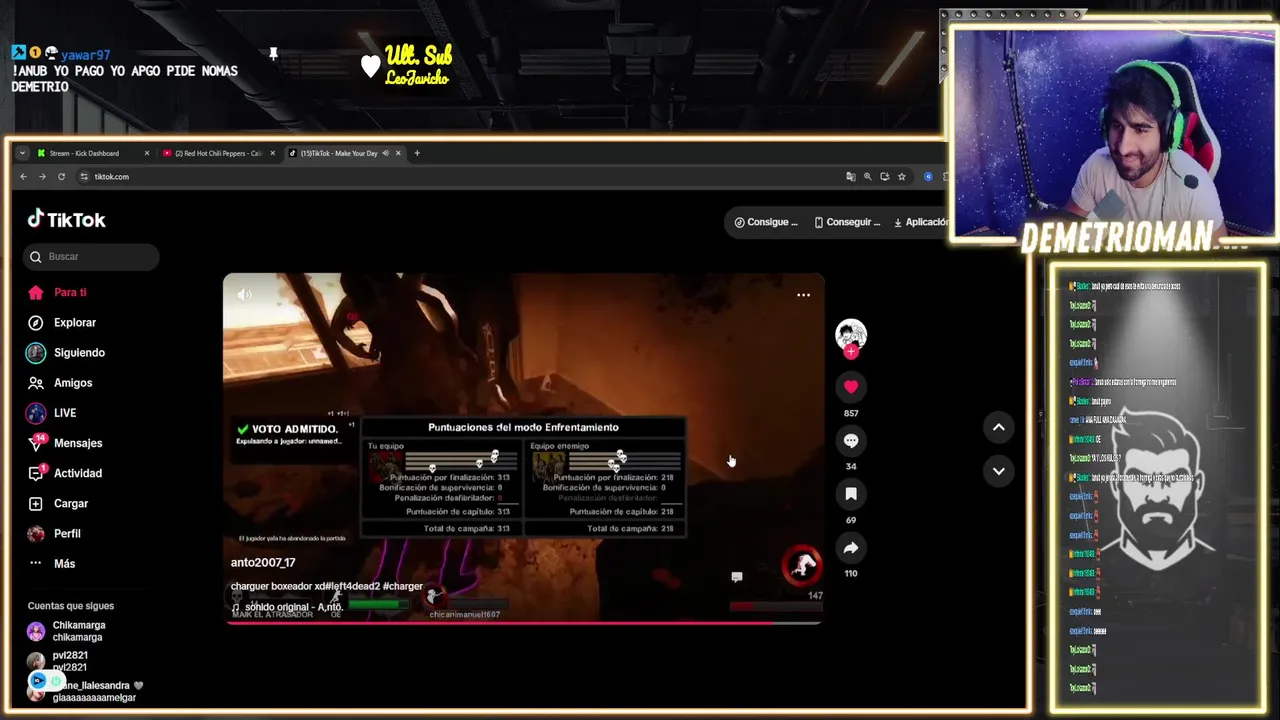This screenshot has height=720, width=1280.
Task: Open username anto2007_17
Action: [x=263, y=563]
